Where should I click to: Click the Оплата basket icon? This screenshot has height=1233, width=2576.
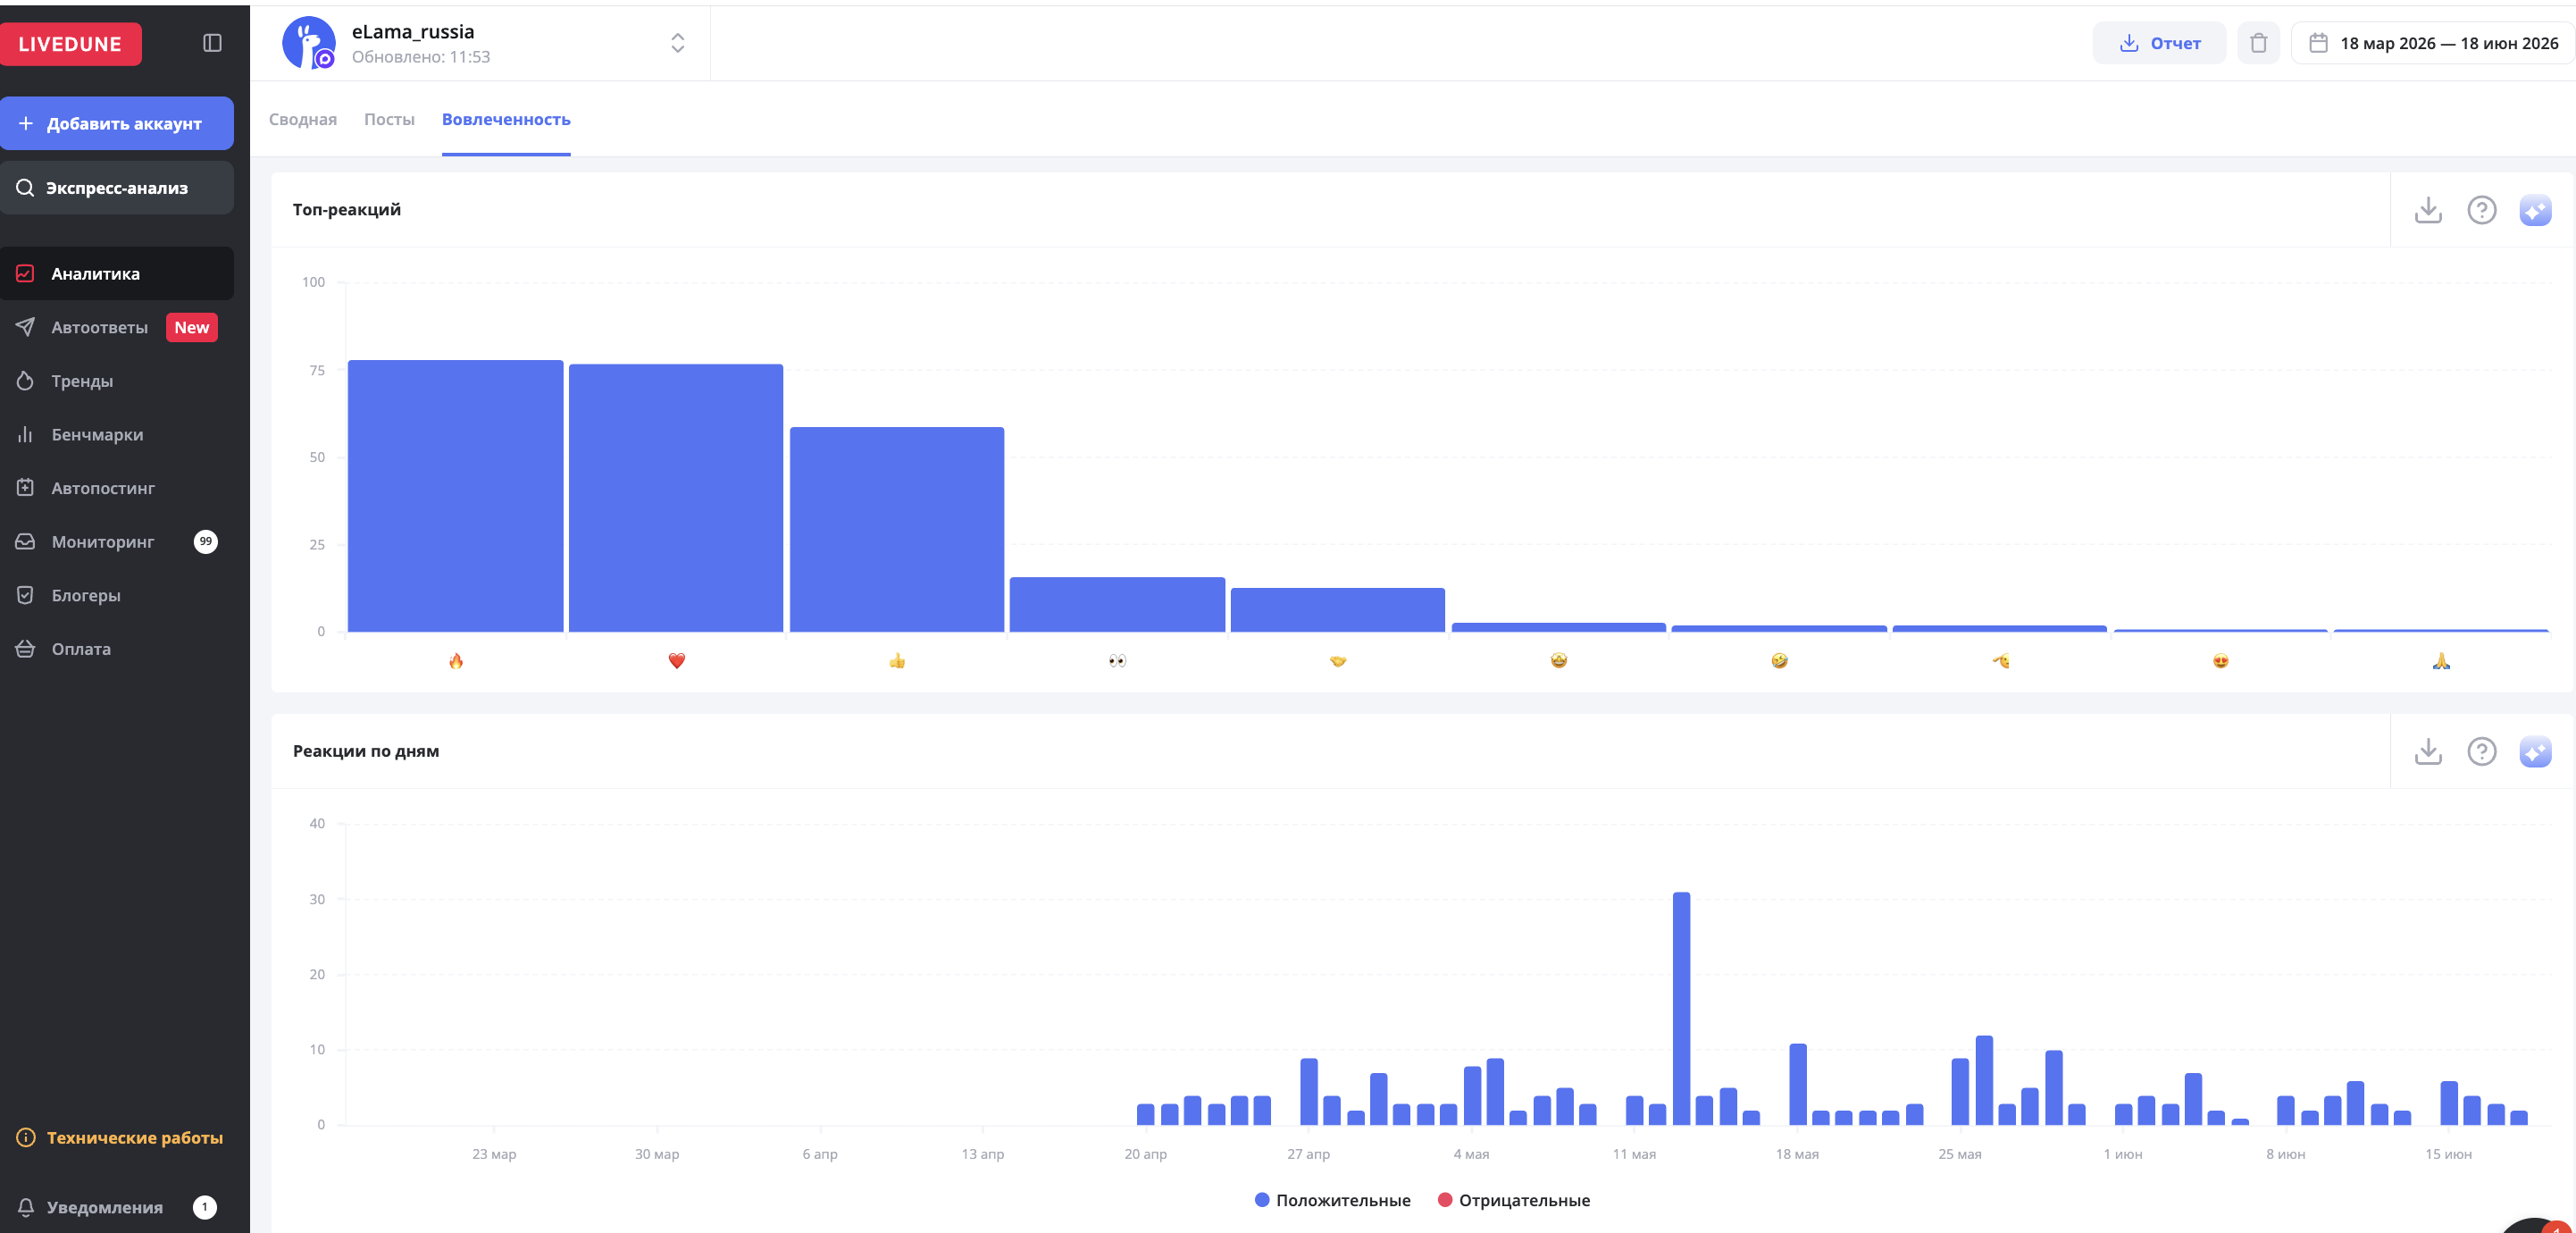25,648
